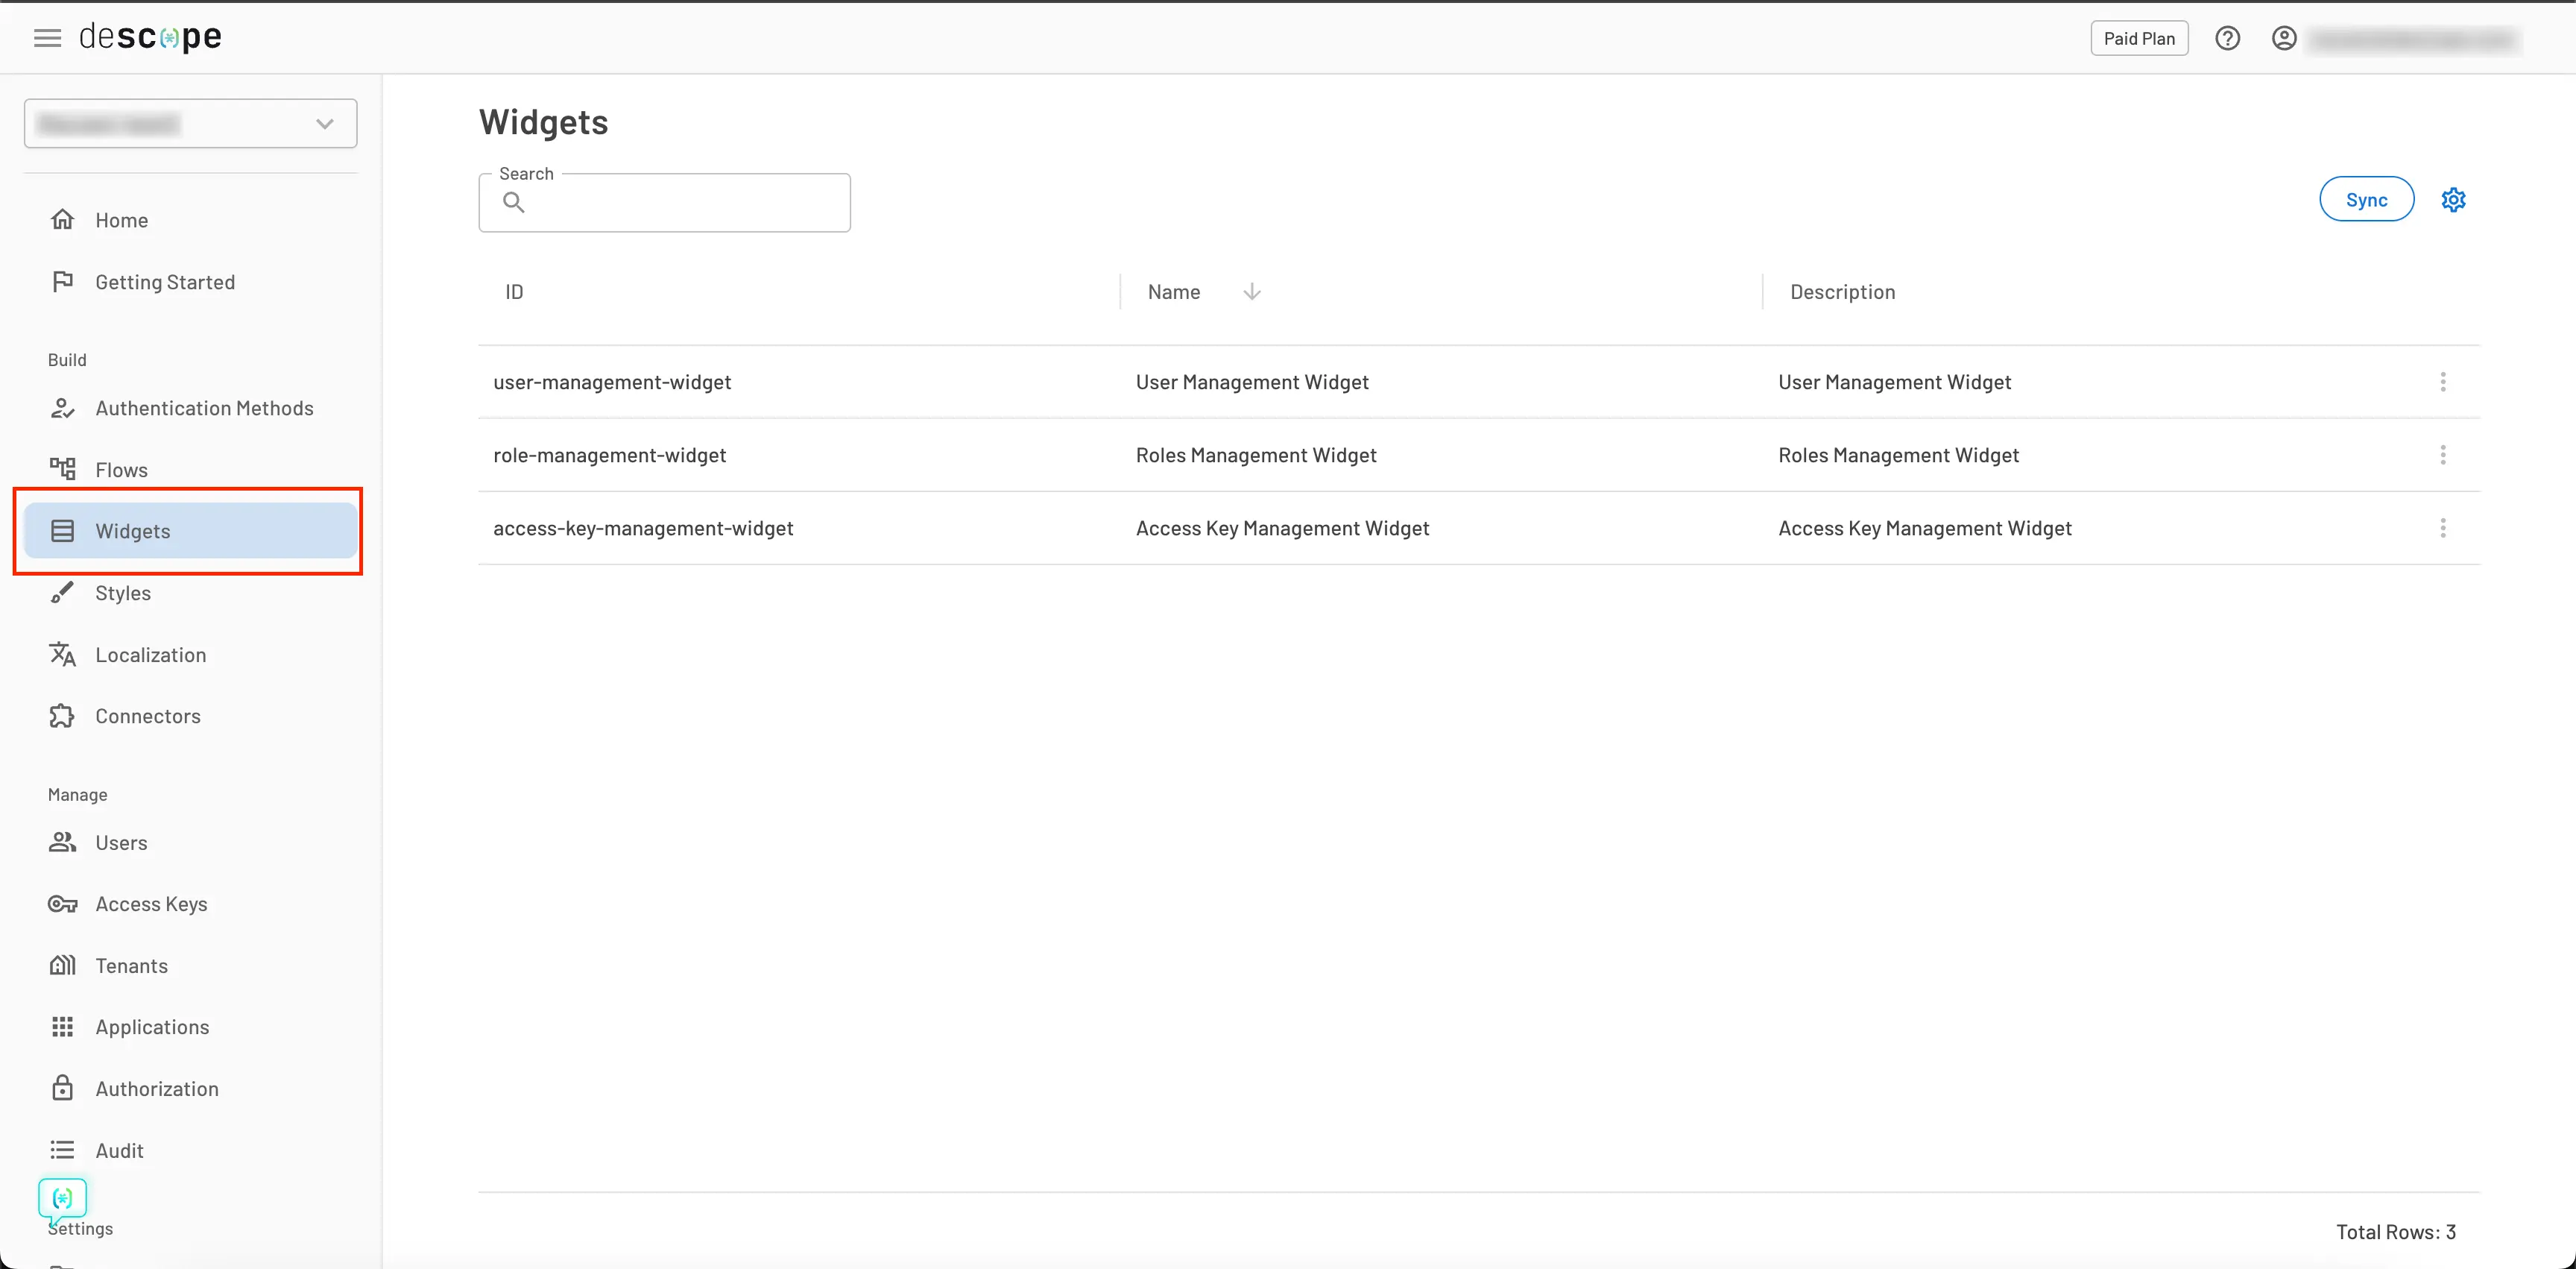2576x1269 pixels.
Task: Open the Users page
Action: pos(121,843)
